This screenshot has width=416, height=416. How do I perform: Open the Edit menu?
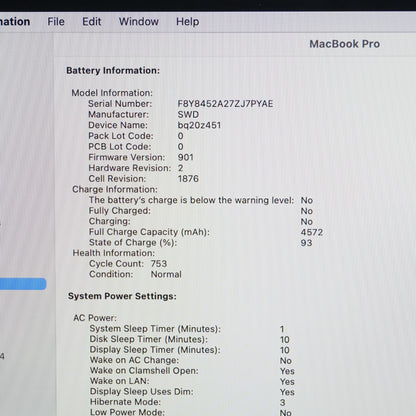coord(92,22)
